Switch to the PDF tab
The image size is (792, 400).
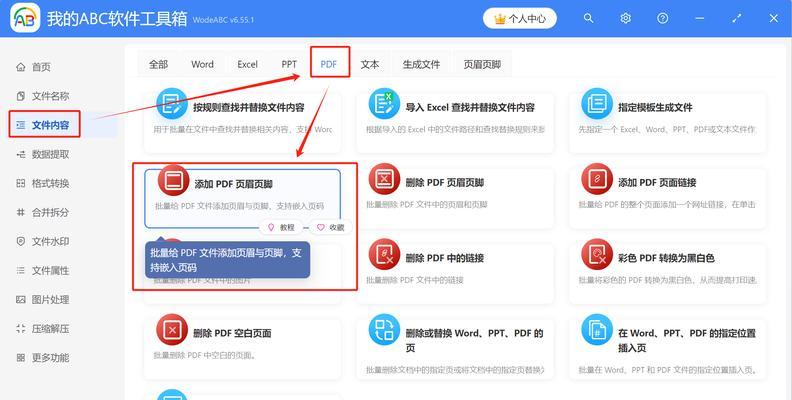pos(329,64)
